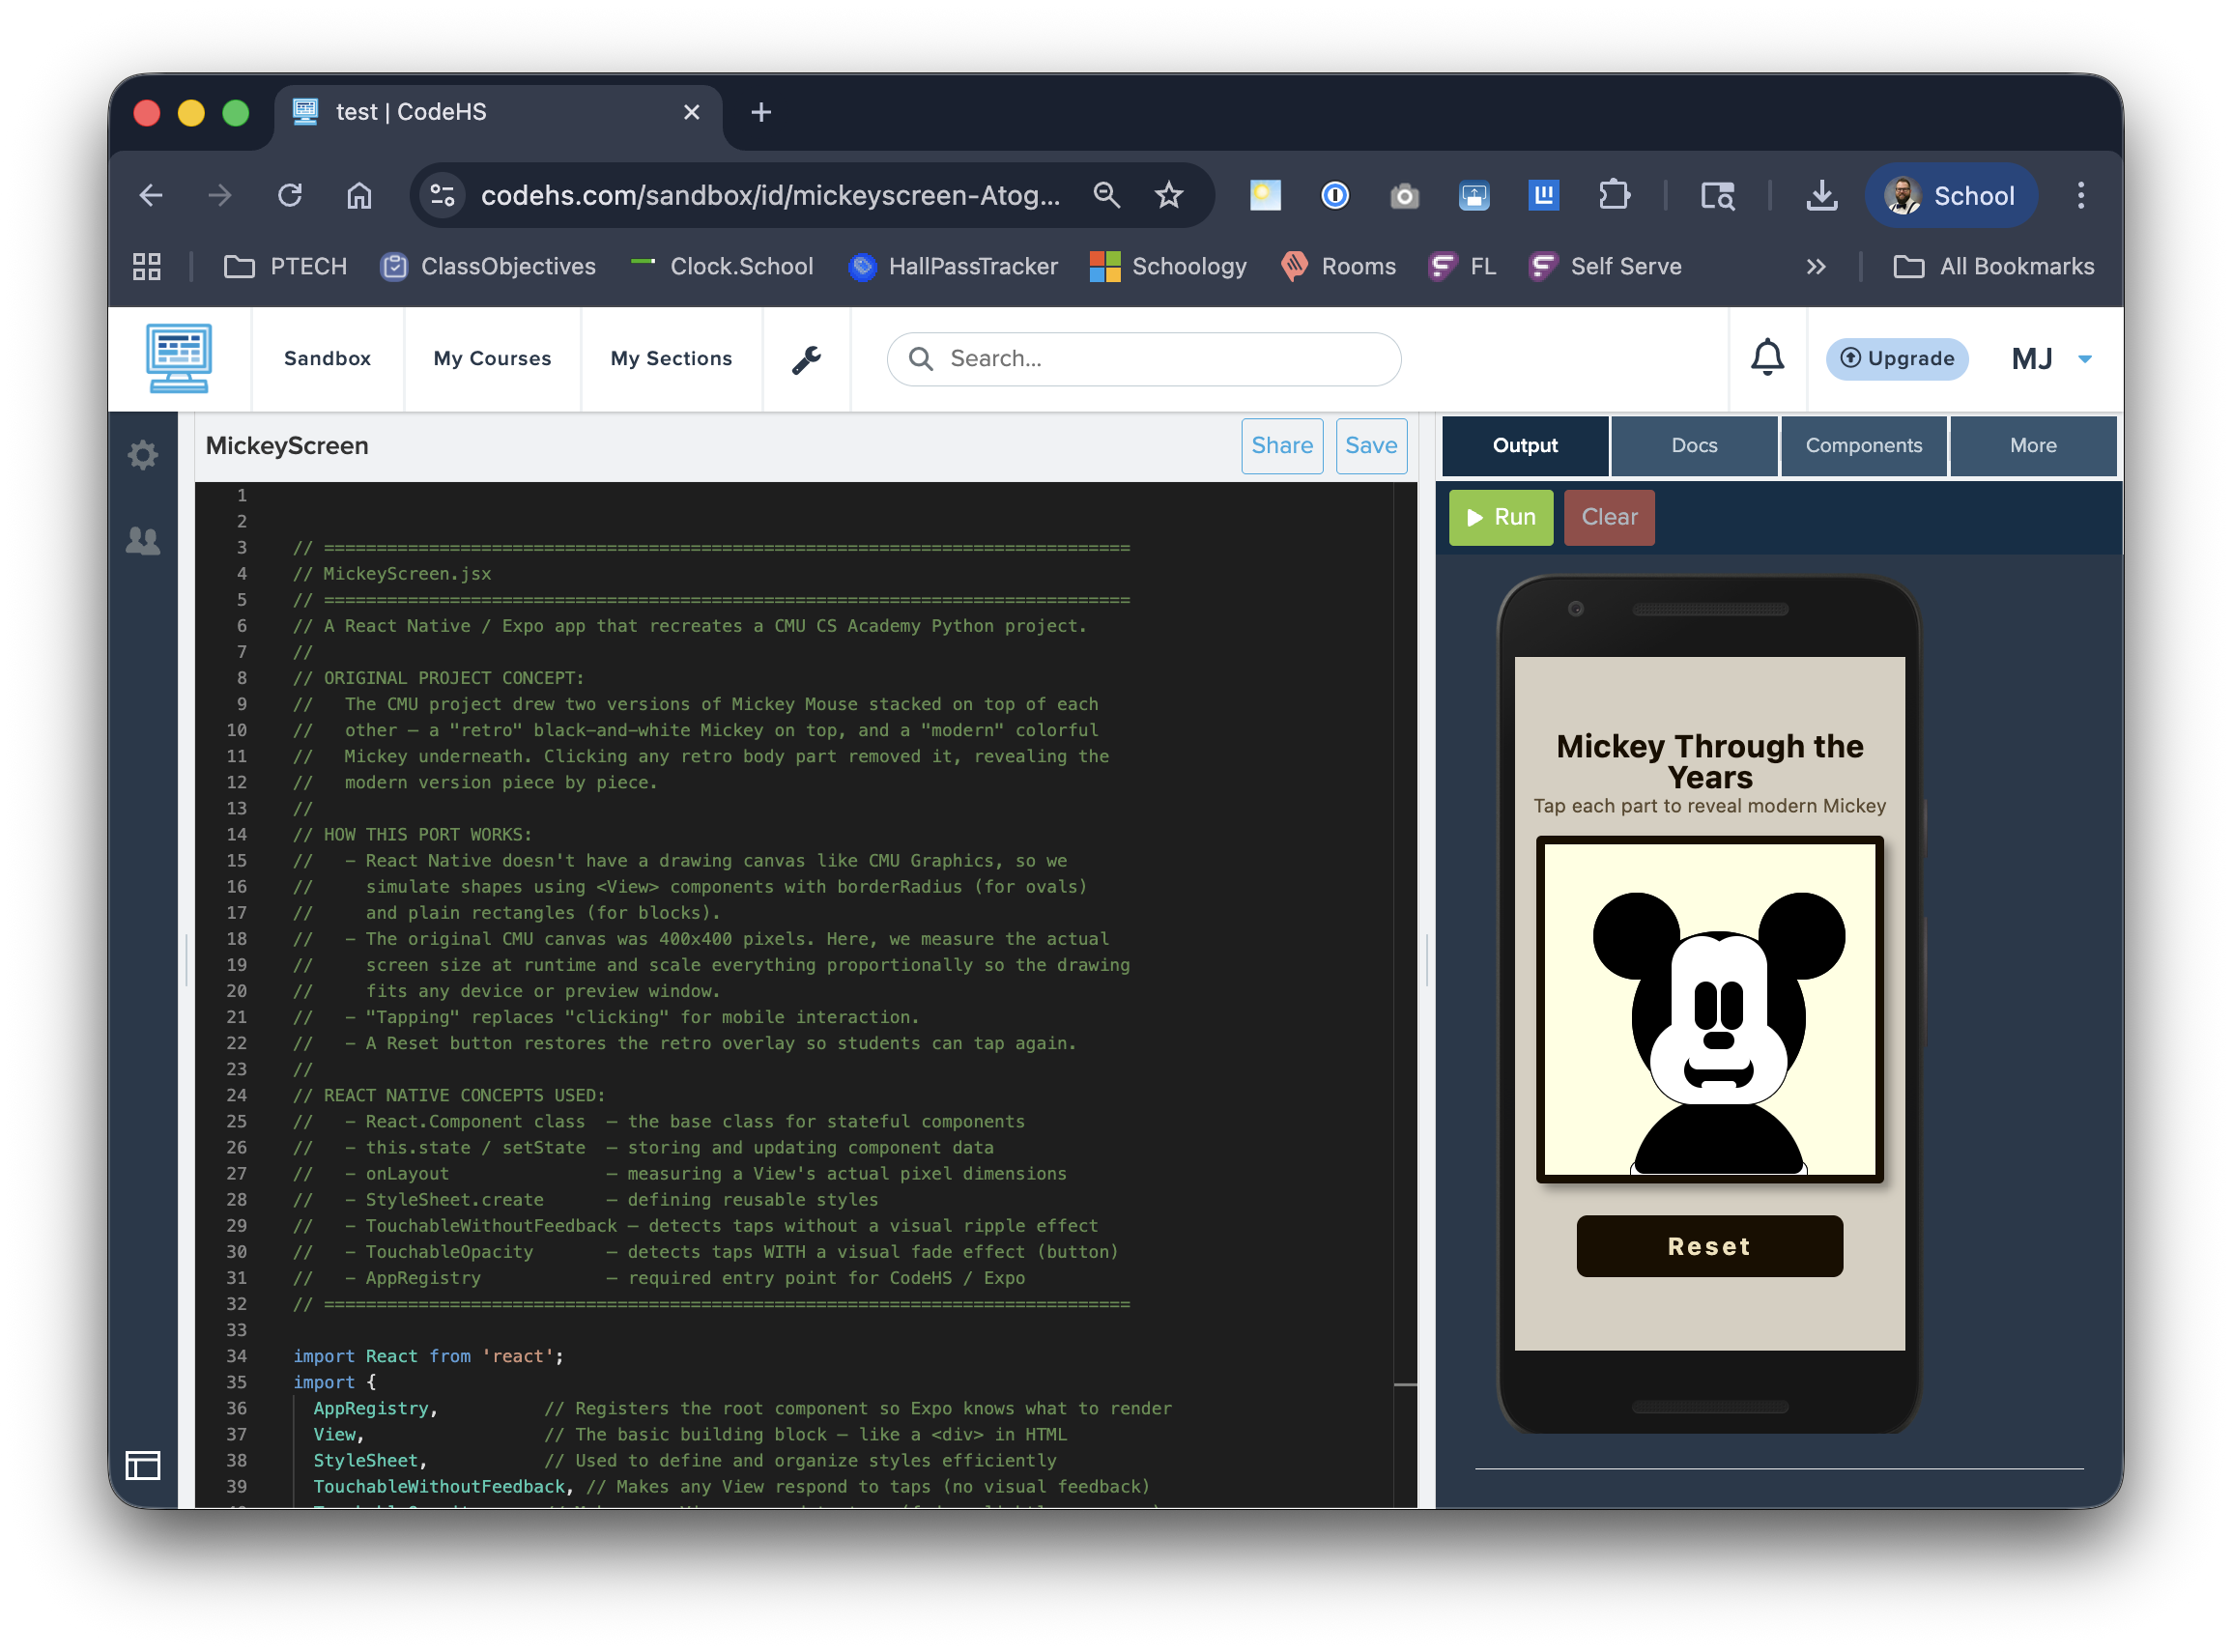Click the weather extension icon
Viewport: 2232px width, 1652px height.
[x=1265, y=195]
